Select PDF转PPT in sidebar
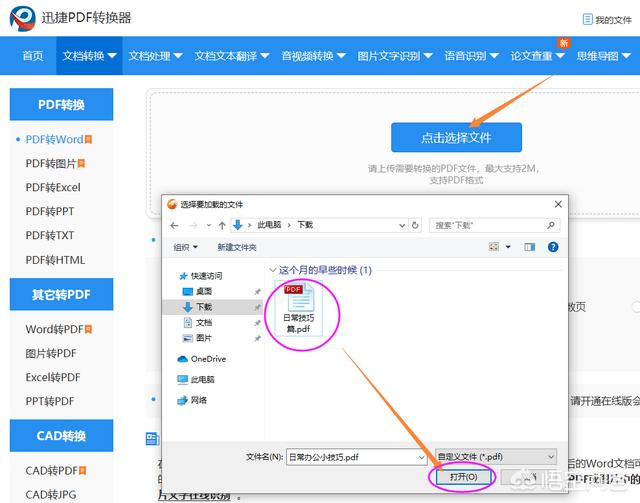Viewport: 640px width, 503px height. (x=50, y=211)
